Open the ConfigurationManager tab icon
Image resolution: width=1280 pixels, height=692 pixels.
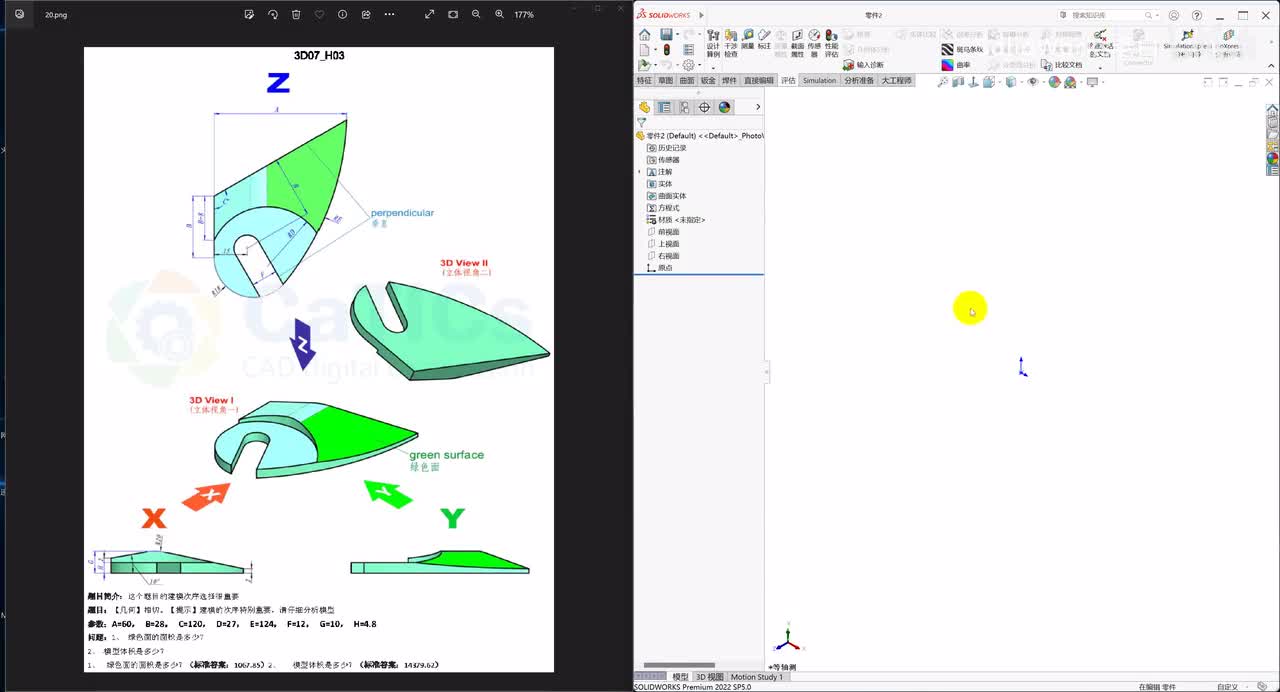[x=684, y=107]
